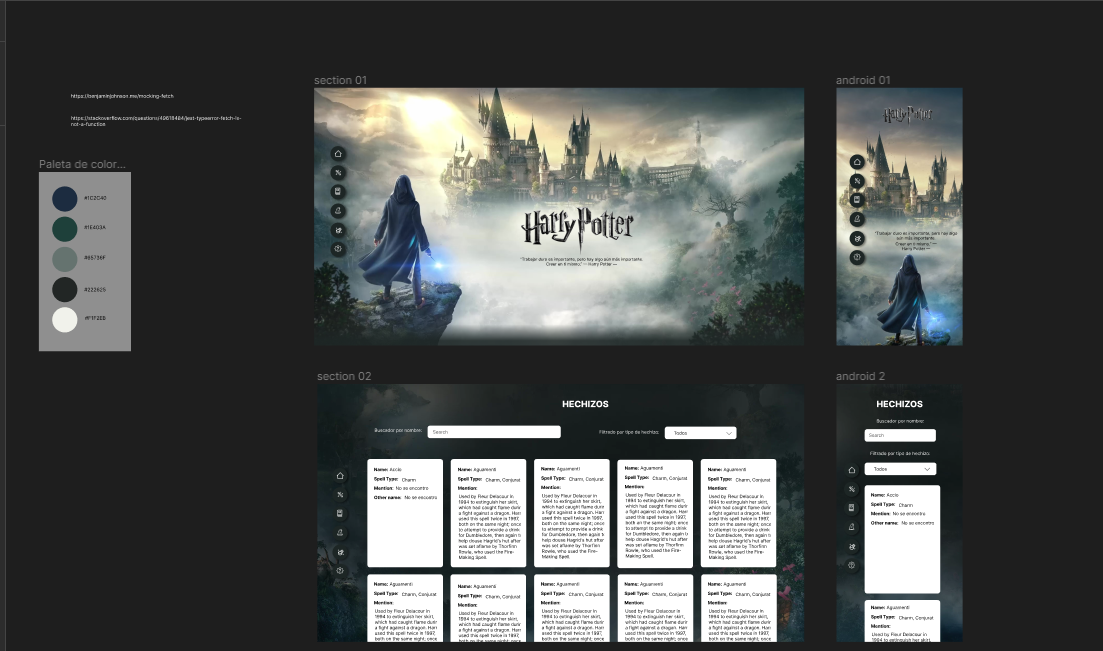Click the wizard hat icon in section 01

tap(338, 210)
